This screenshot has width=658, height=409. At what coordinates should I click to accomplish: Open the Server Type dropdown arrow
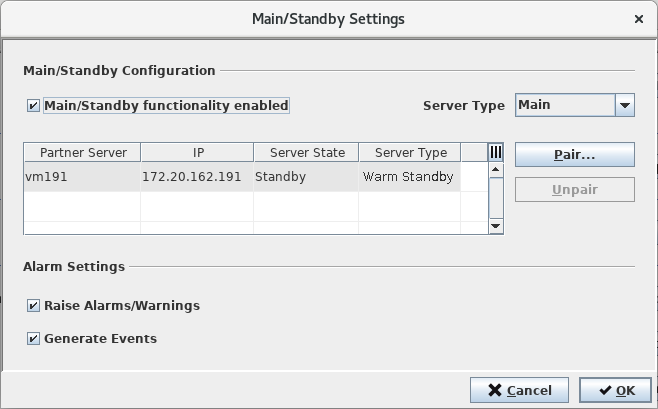624,105
